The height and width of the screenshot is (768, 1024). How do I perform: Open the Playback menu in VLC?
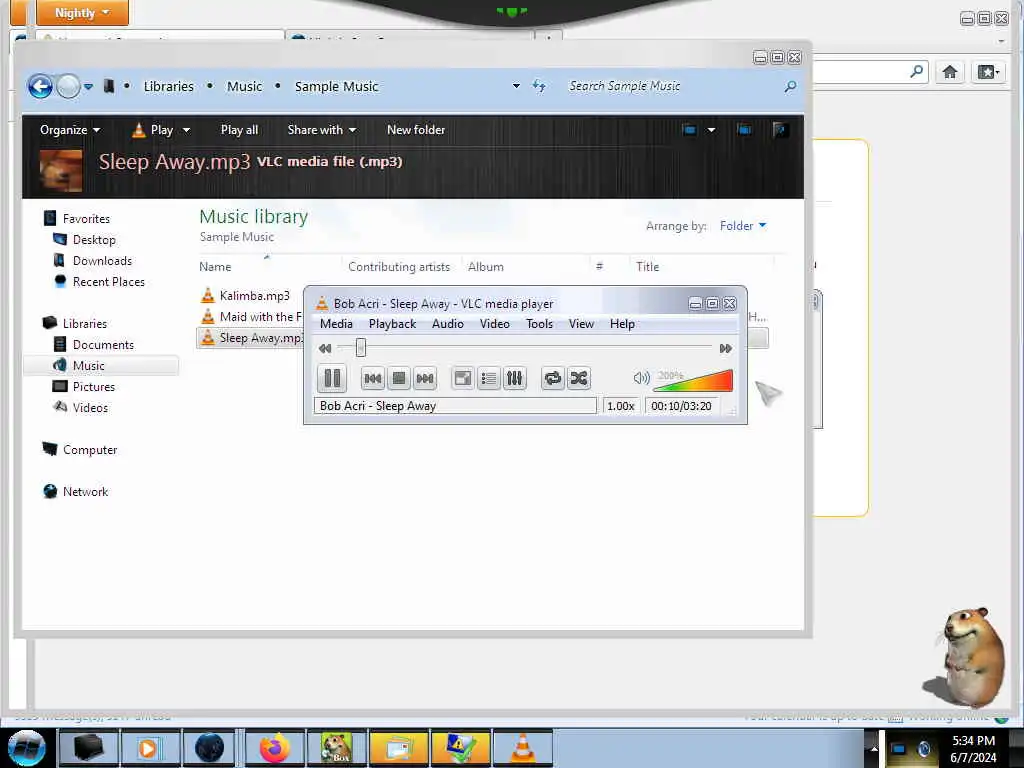392,324
